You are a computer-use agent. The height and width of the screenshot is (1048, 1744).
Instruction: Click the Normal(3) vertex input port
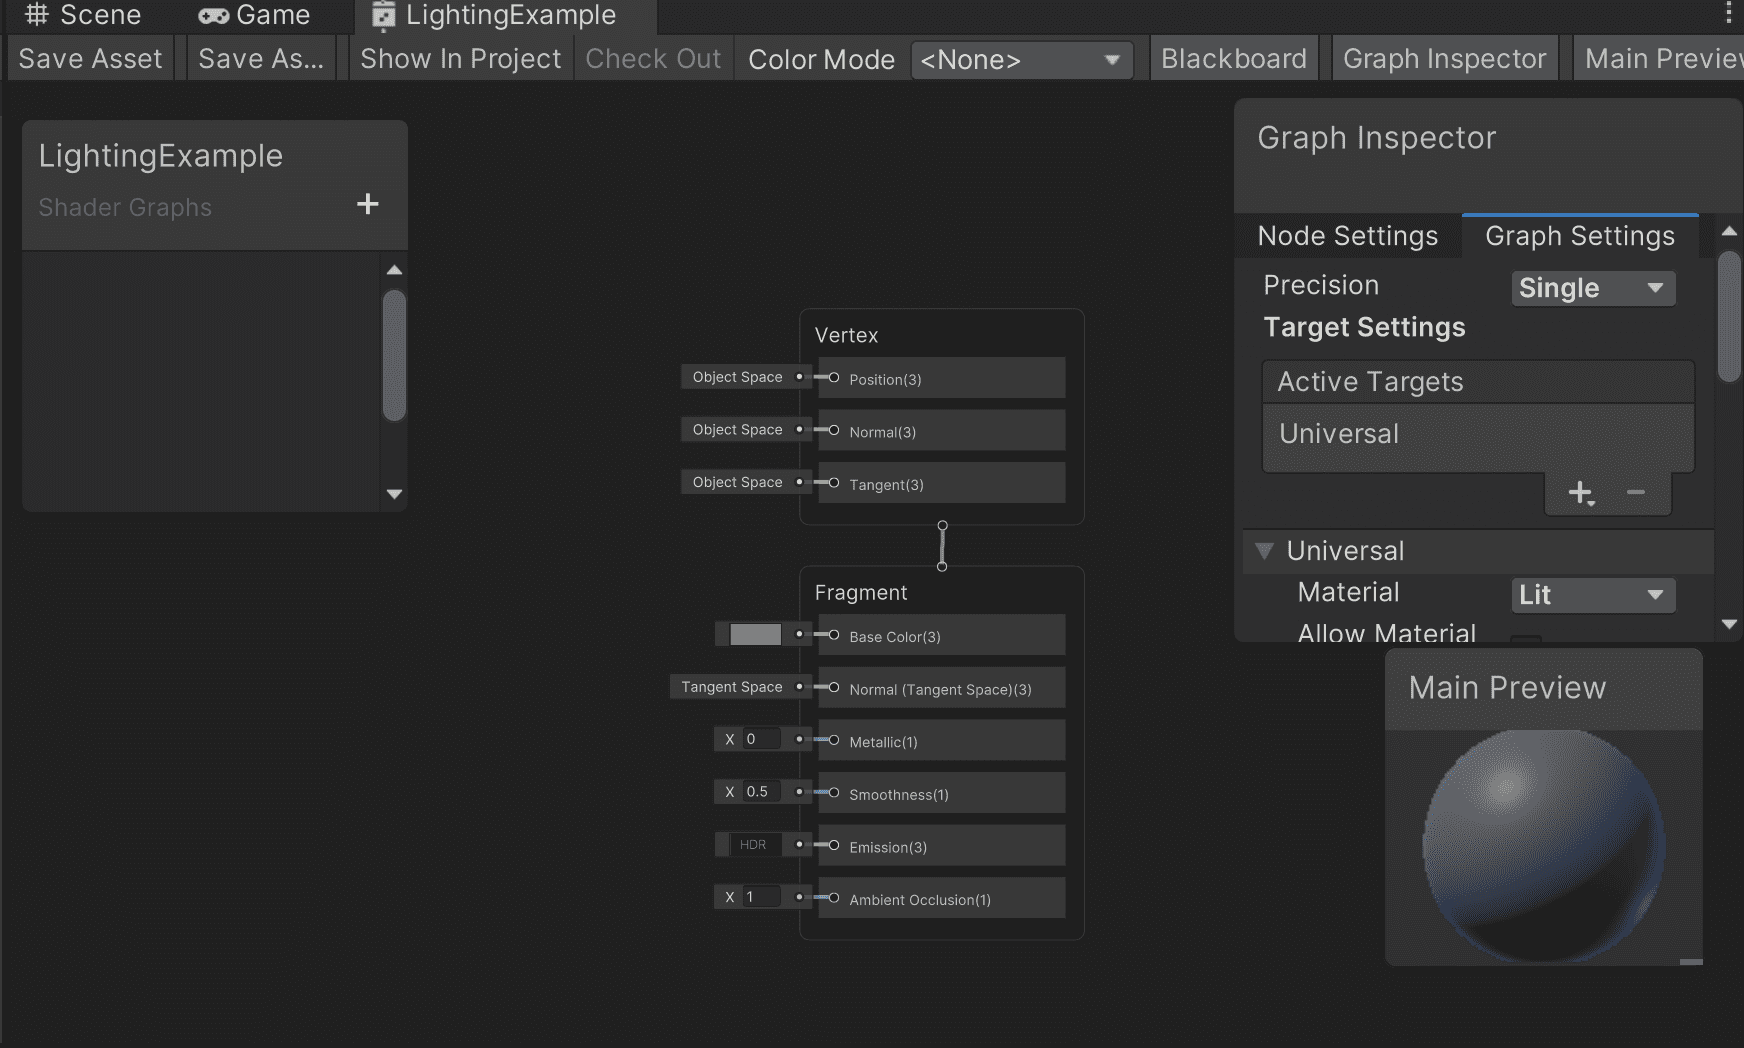(834, 430)
